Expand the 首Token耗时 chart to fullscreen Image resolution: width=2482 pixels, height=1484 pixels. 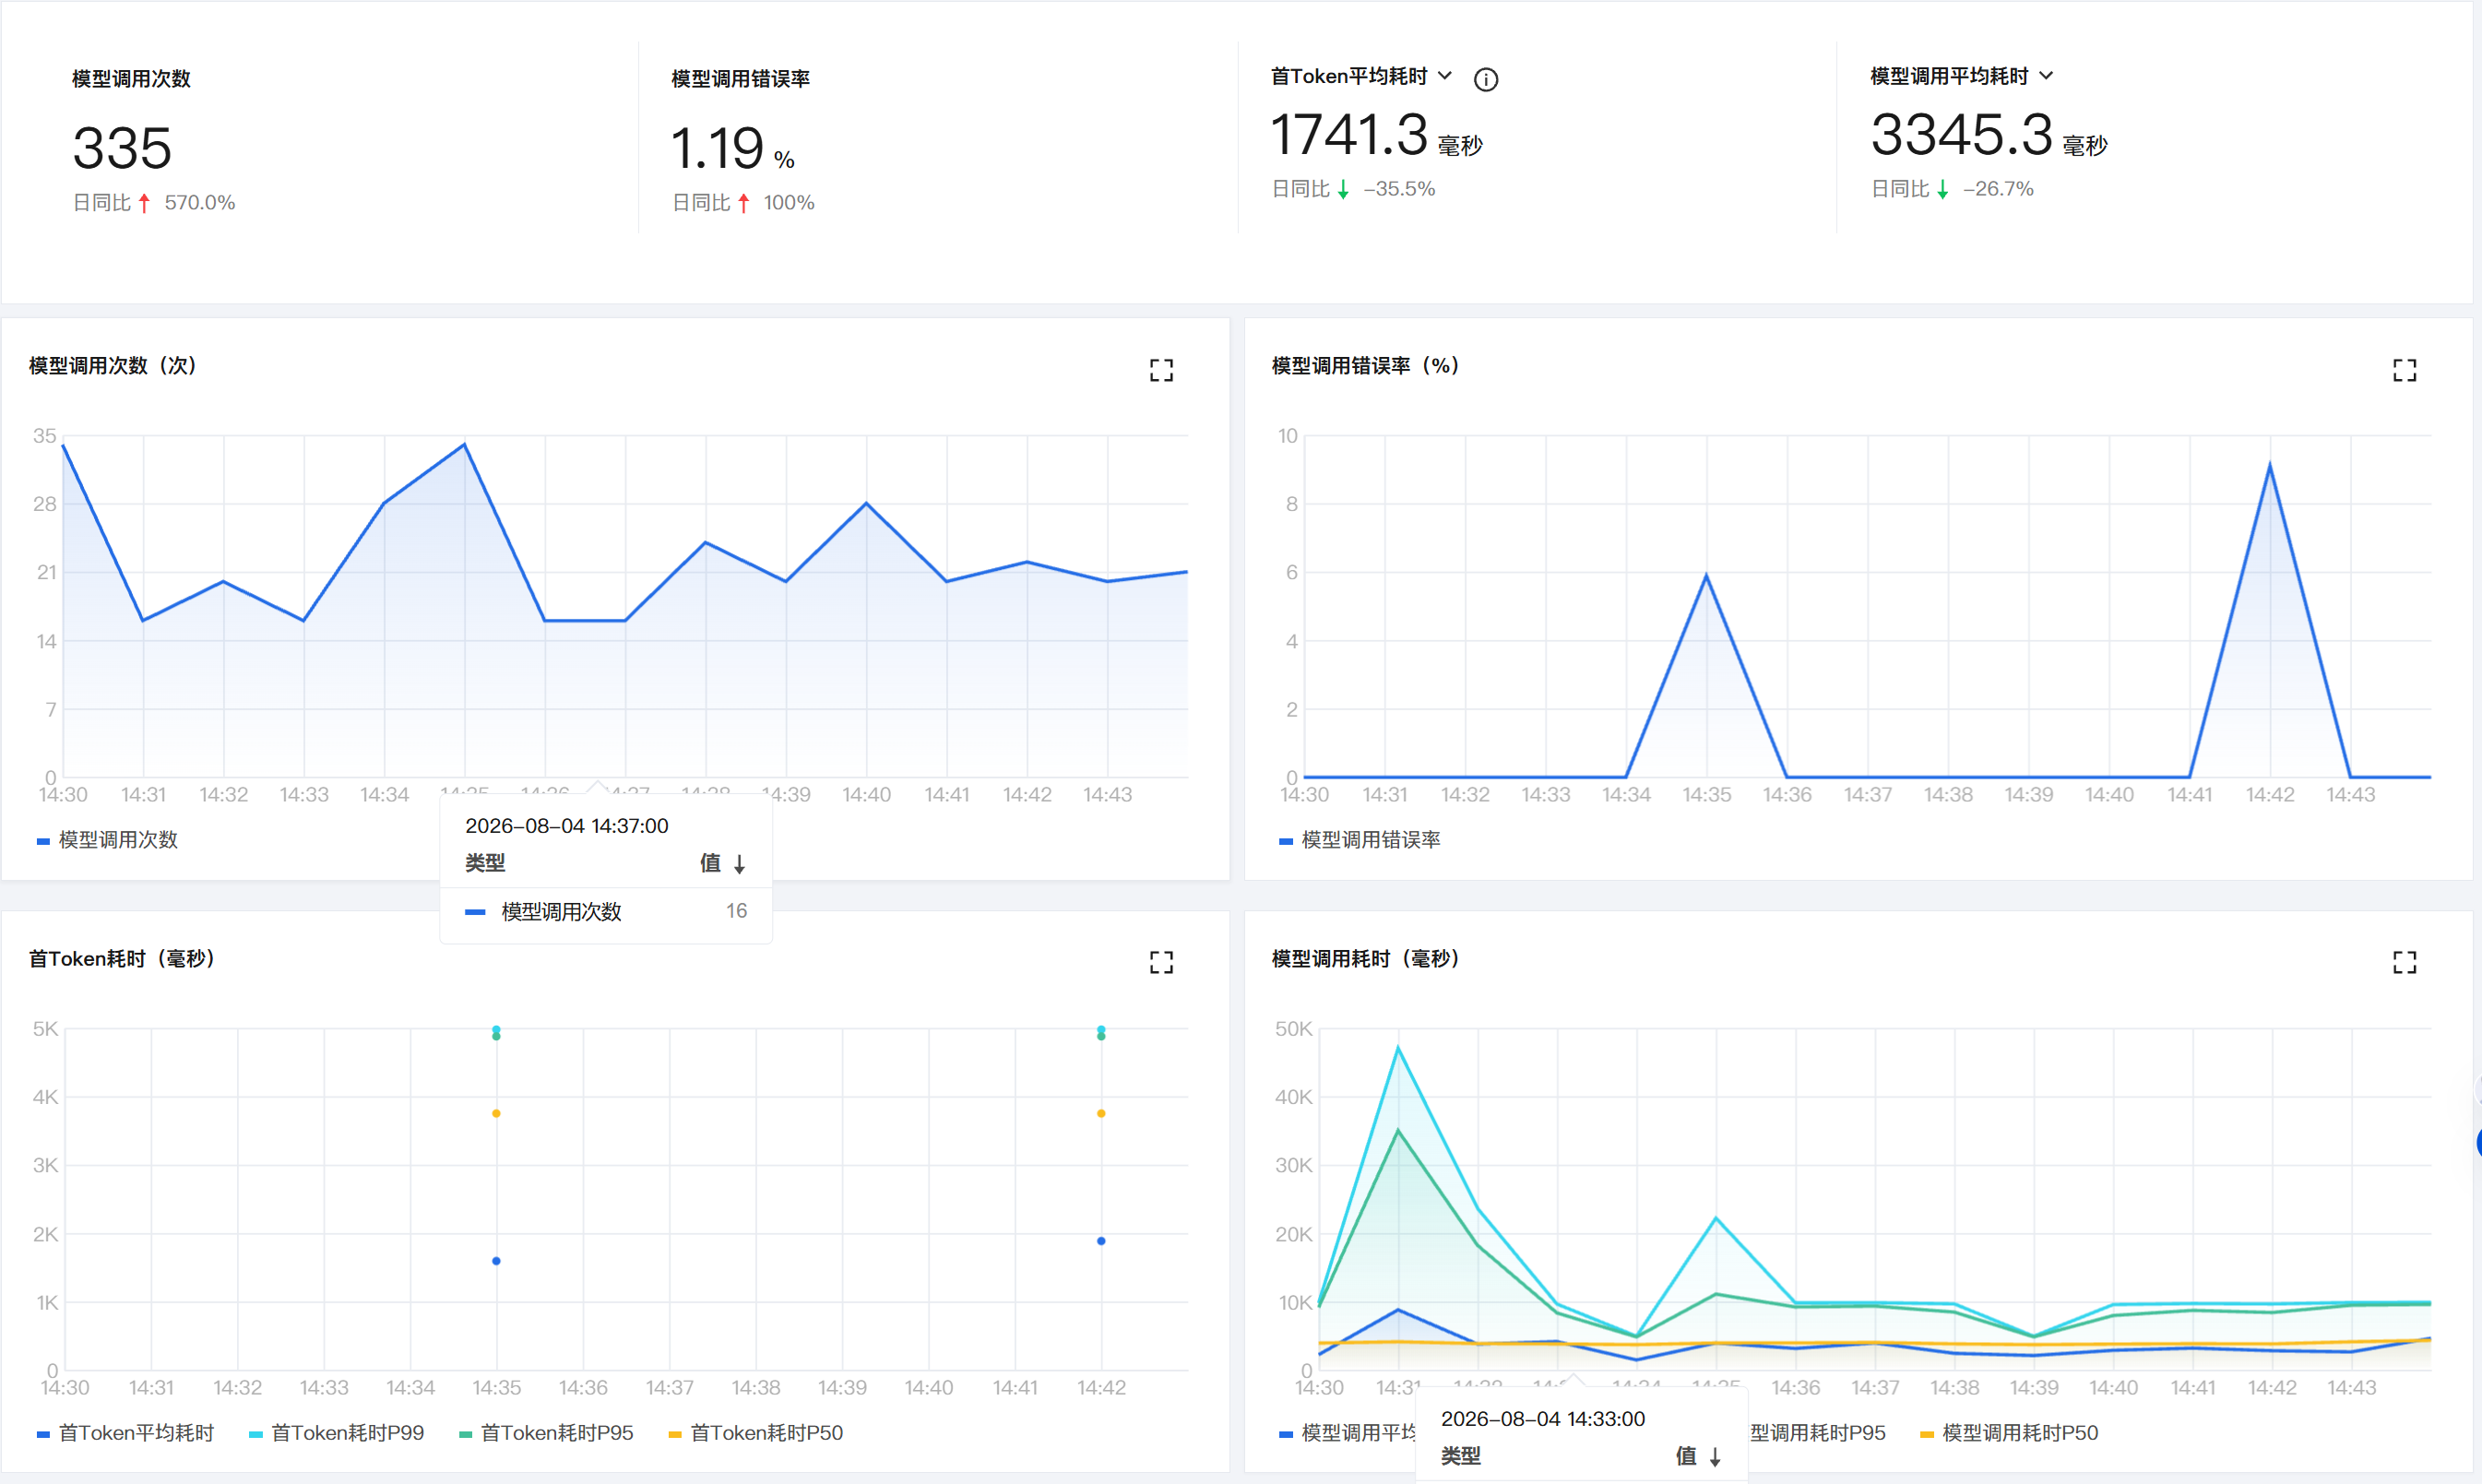[1161, 962]
